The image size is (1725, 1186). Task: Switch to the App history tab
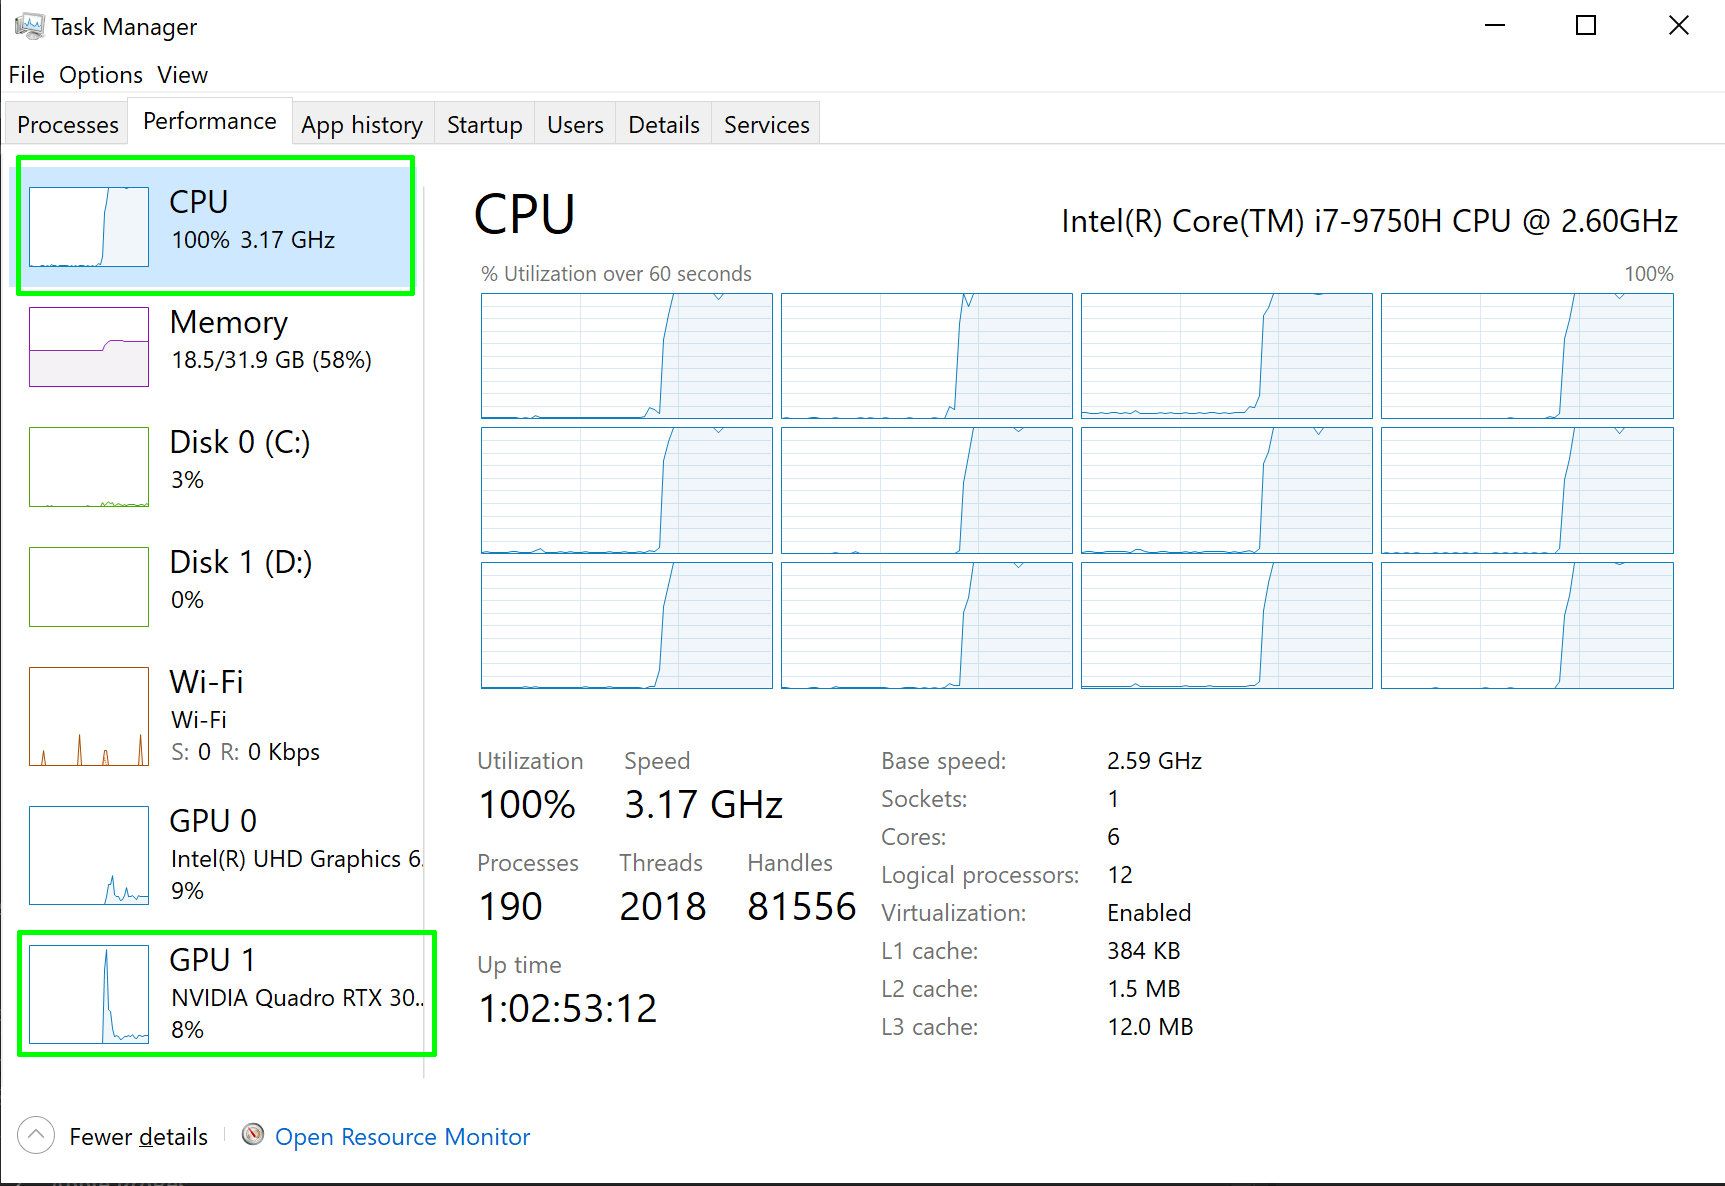(362, 124)
